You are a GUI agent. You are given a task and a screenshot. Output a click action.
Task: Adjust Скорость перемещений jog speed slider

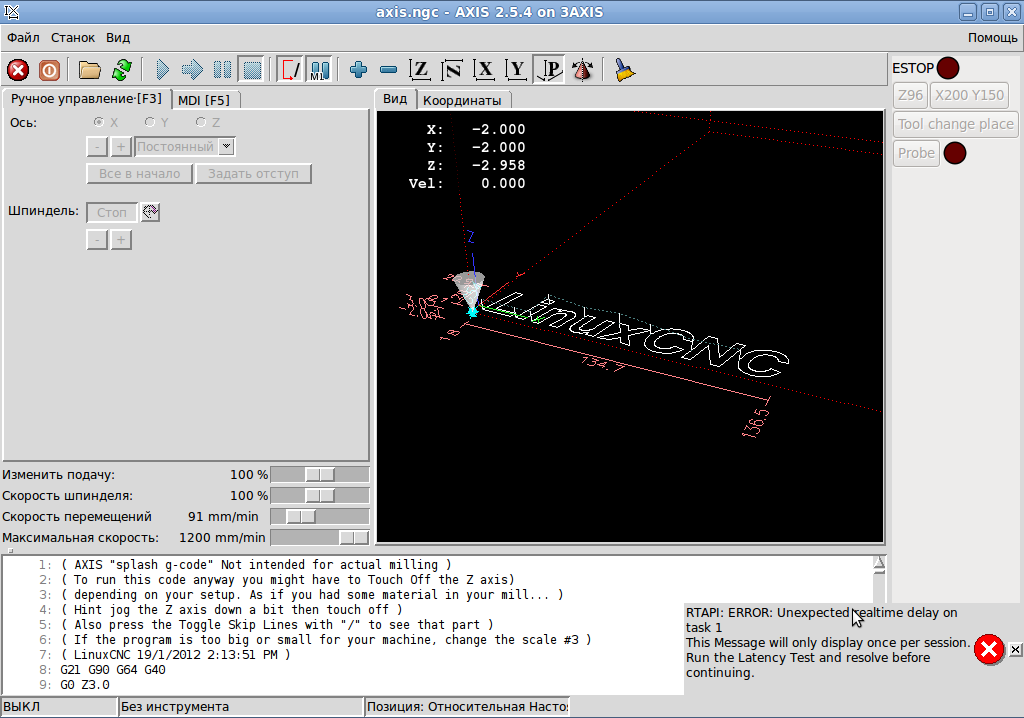coord(320,516)
